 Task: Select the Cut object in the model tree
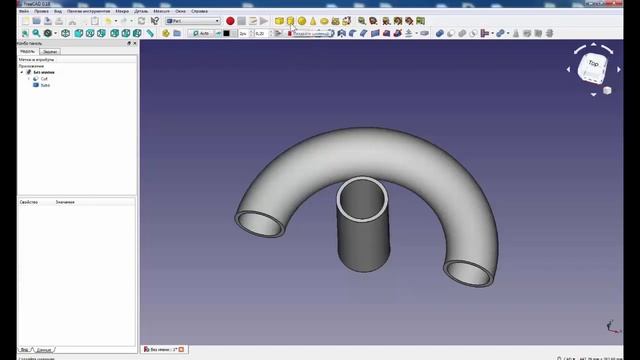(44, 79)
